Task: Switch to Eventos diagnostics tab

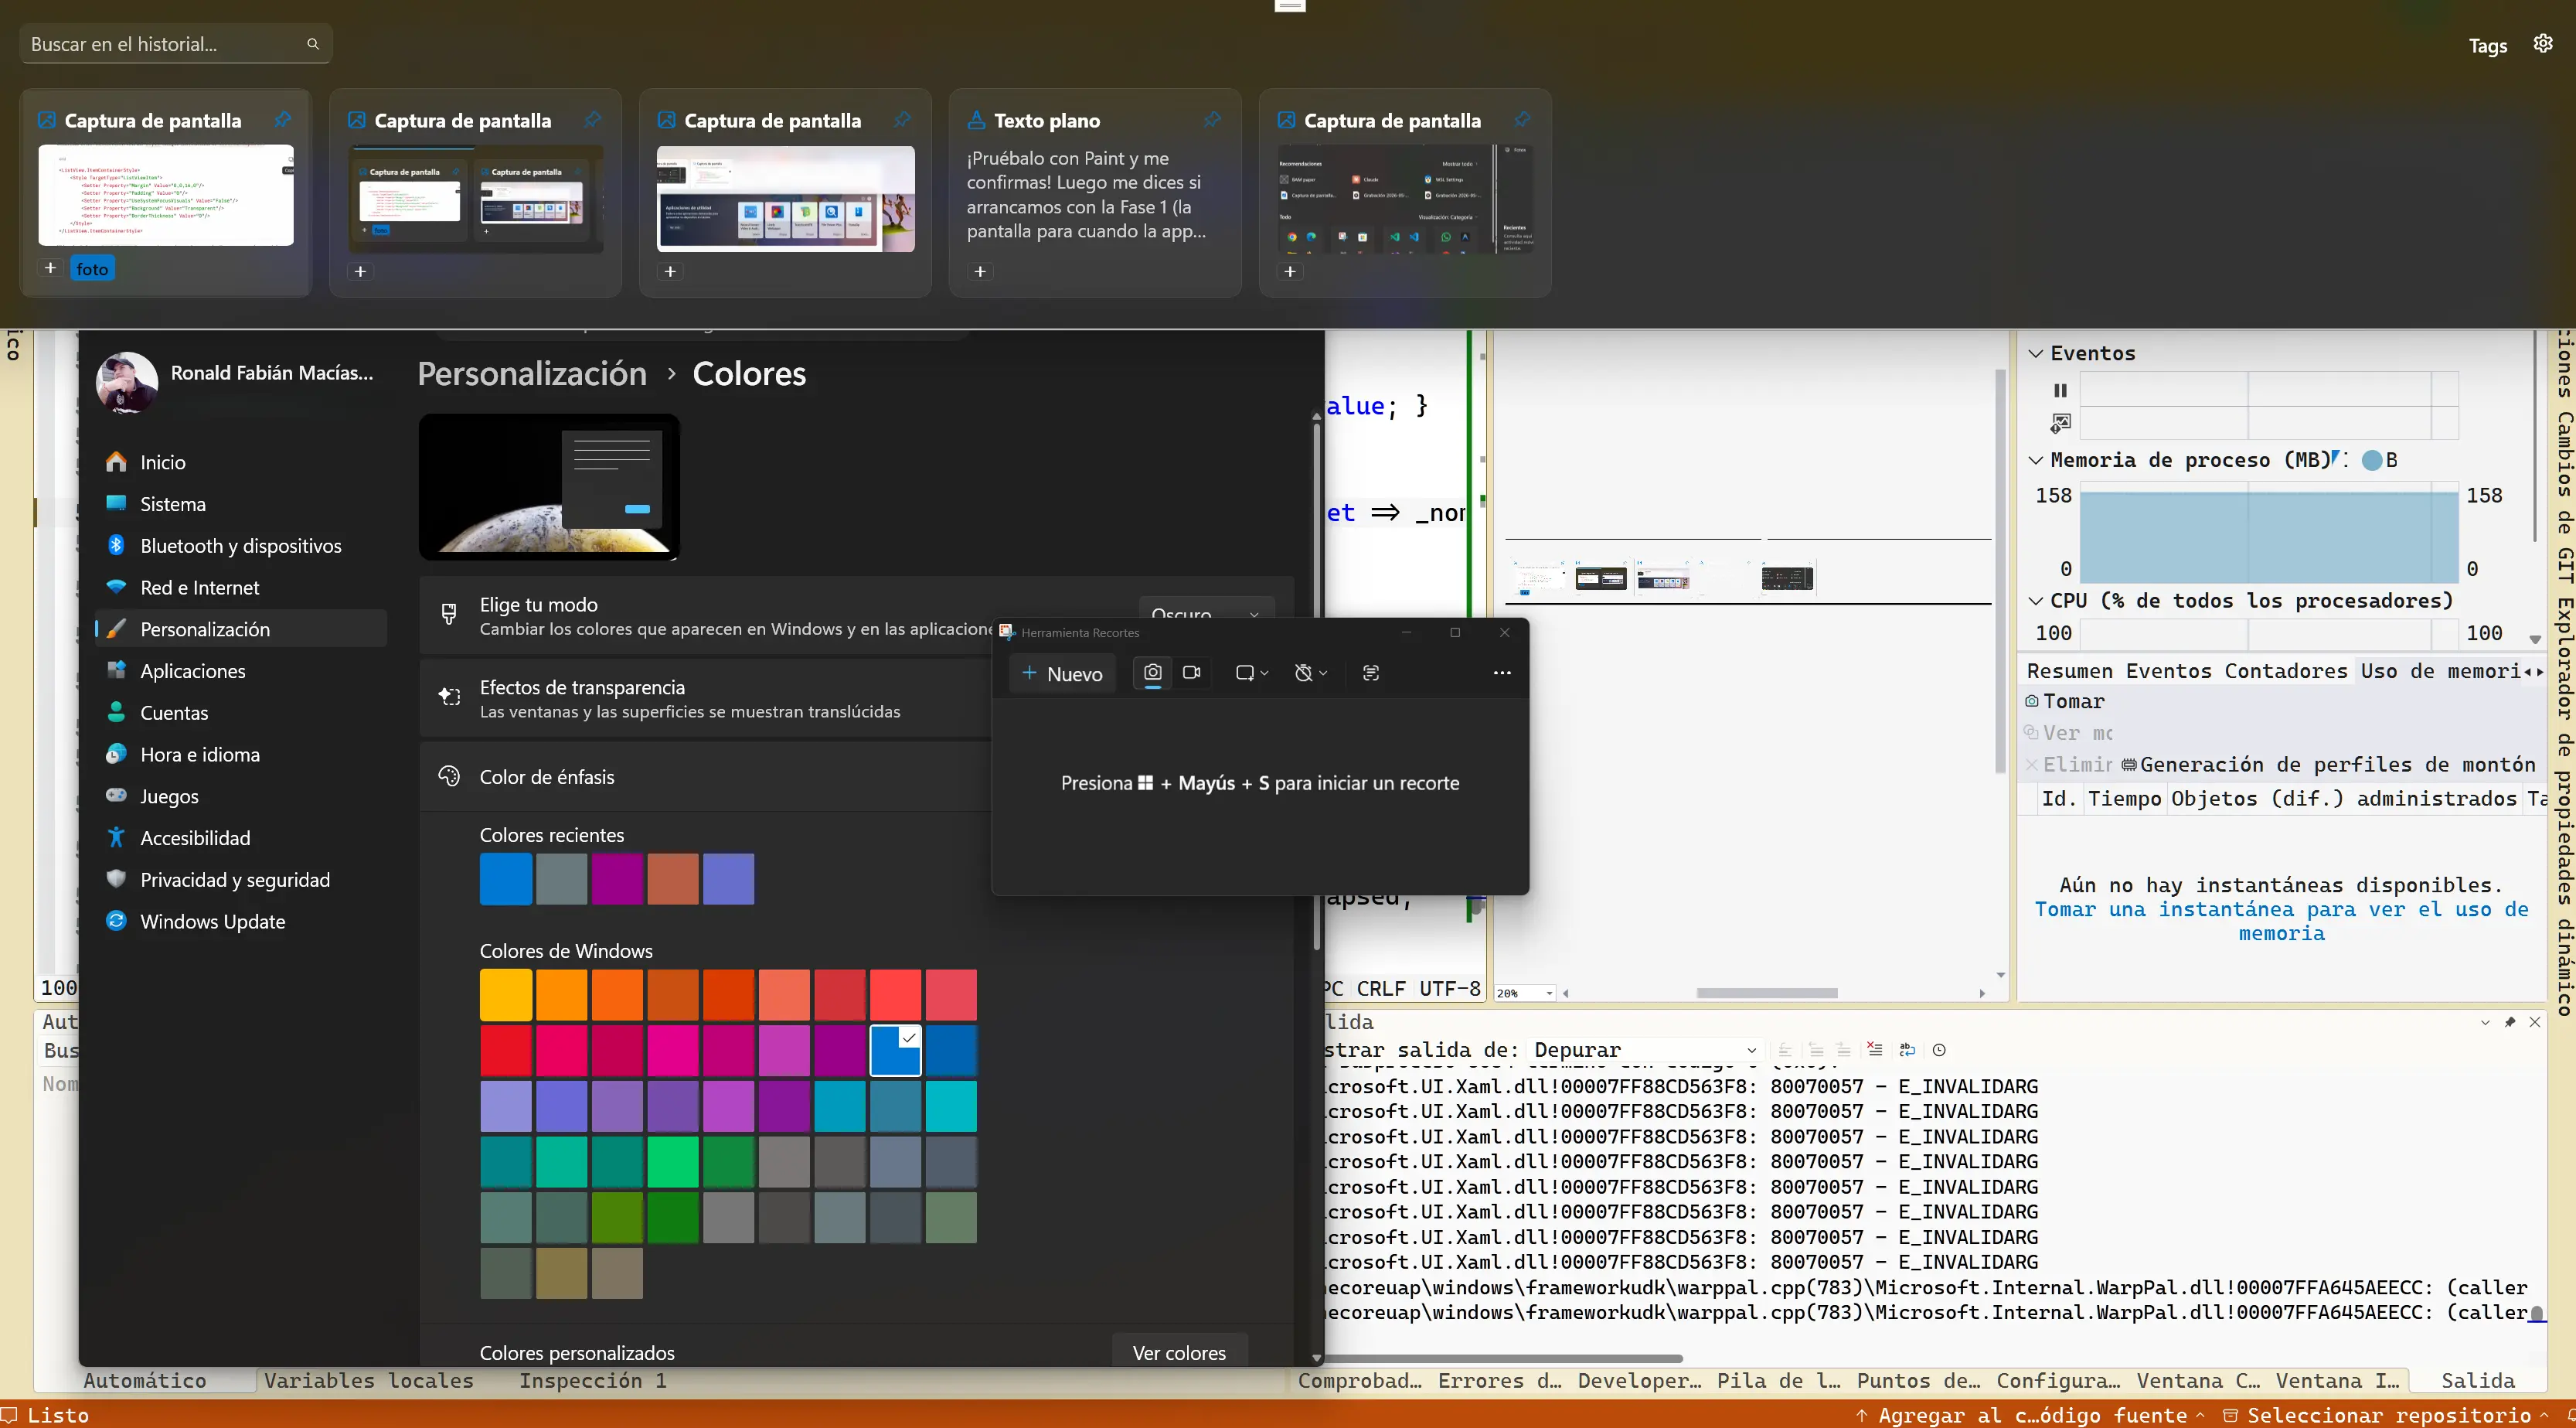Action: point(2168,671)
